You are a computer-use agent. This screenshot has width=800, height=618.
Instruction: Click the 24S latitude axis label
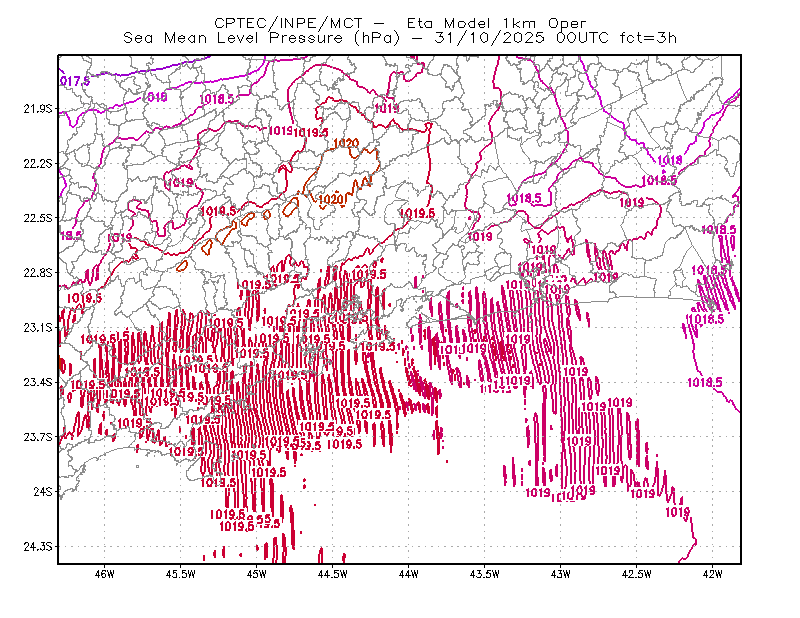click(43, 491)
